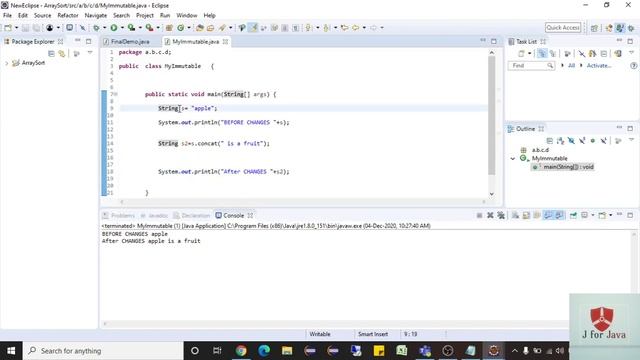Run the program with green Run button
This screenshot has height=360, width=640.
pyautogui.click(x=114, y=28)
